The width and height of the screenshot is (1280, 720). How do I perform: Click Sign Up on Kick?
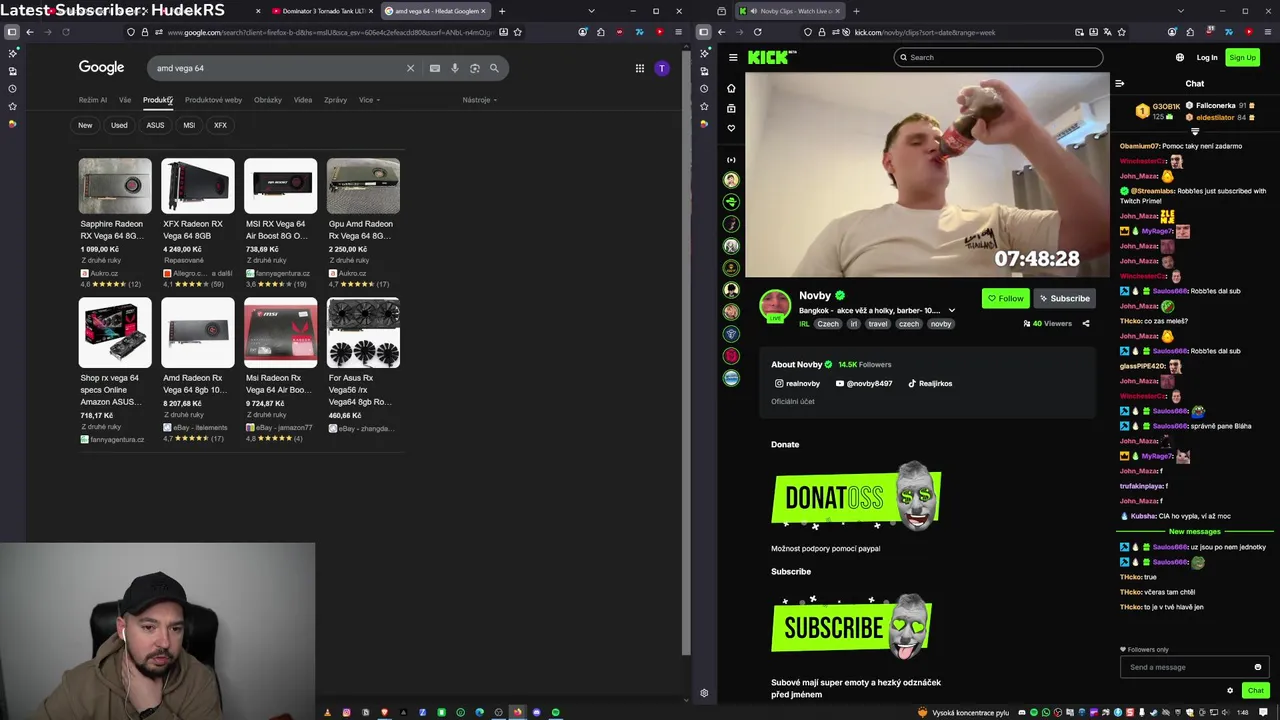[x=1243, y=57]
